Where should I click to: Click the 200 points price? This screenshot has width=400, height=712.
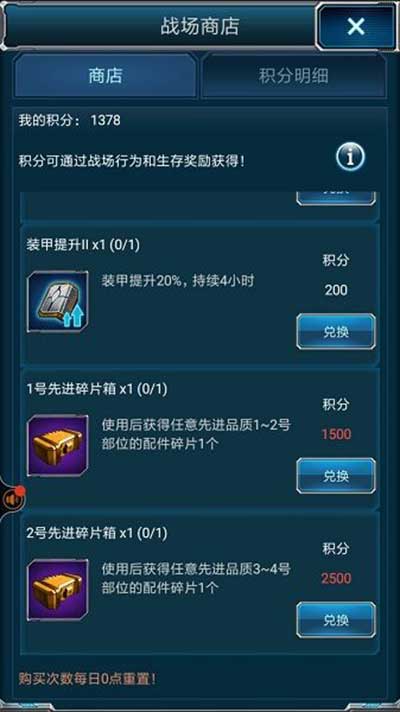(336, 290)
